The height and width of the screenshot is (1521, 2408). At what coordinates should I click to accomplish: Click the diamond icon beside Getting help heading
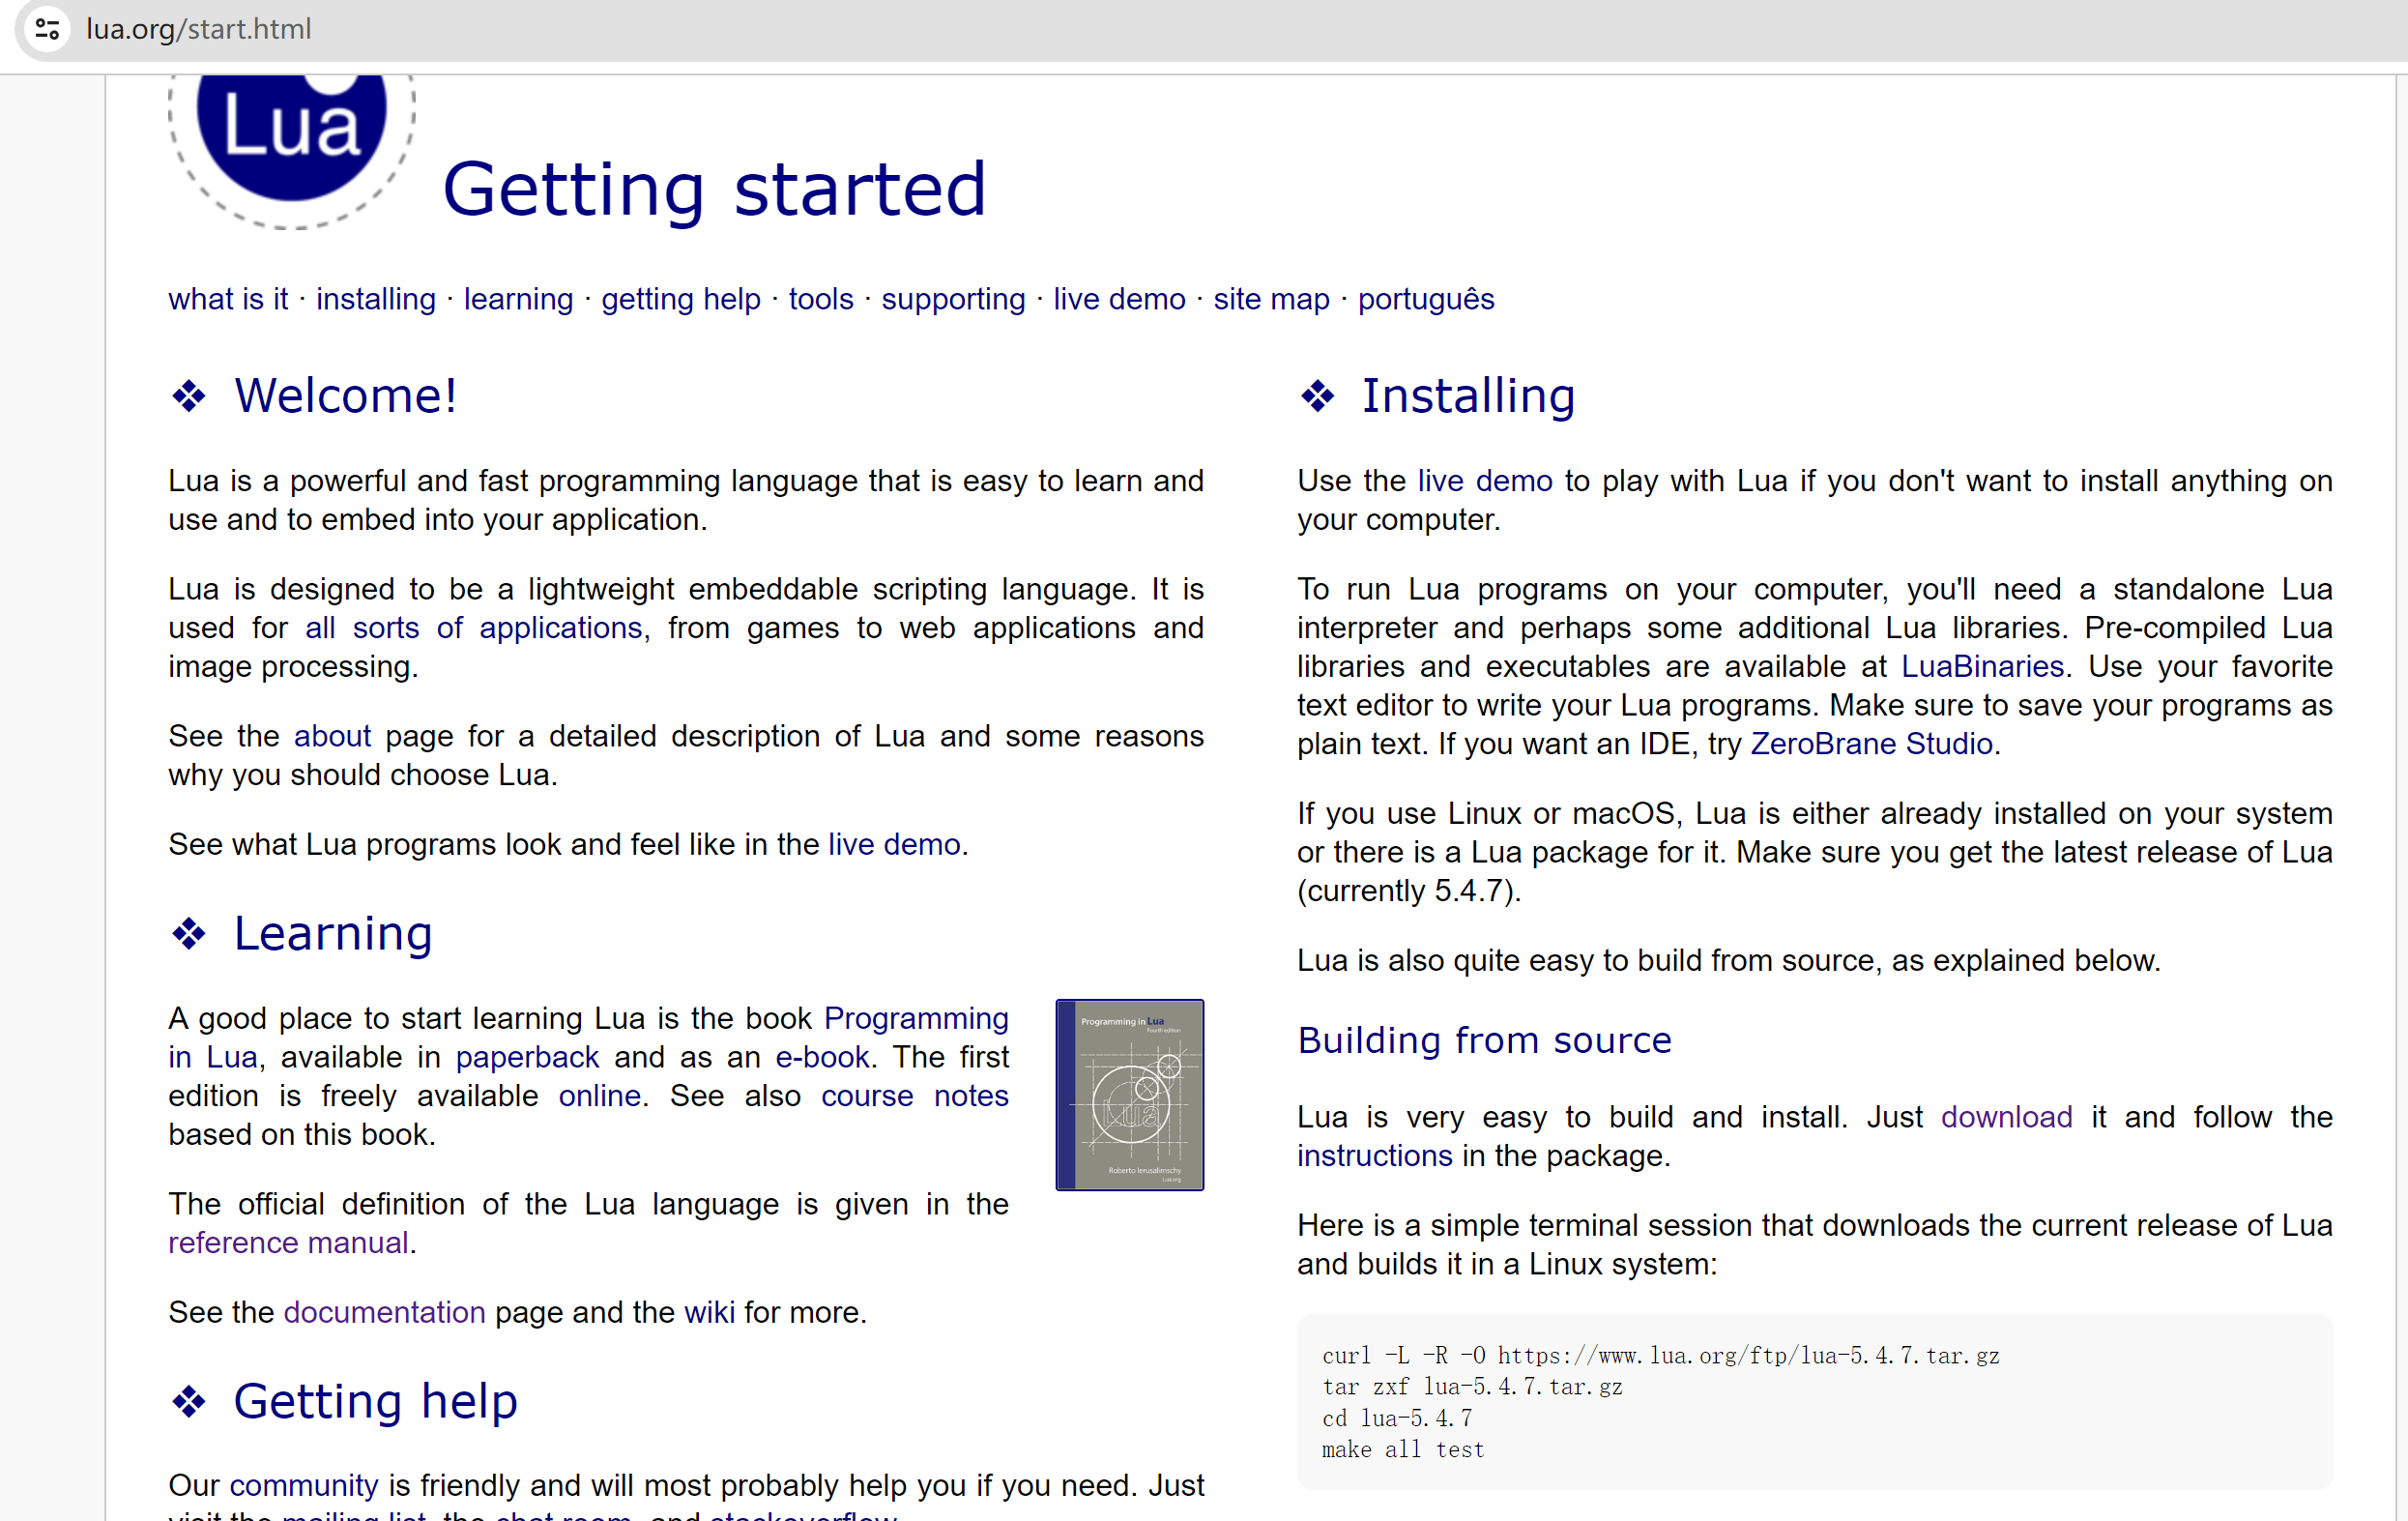click(188, 1401)
